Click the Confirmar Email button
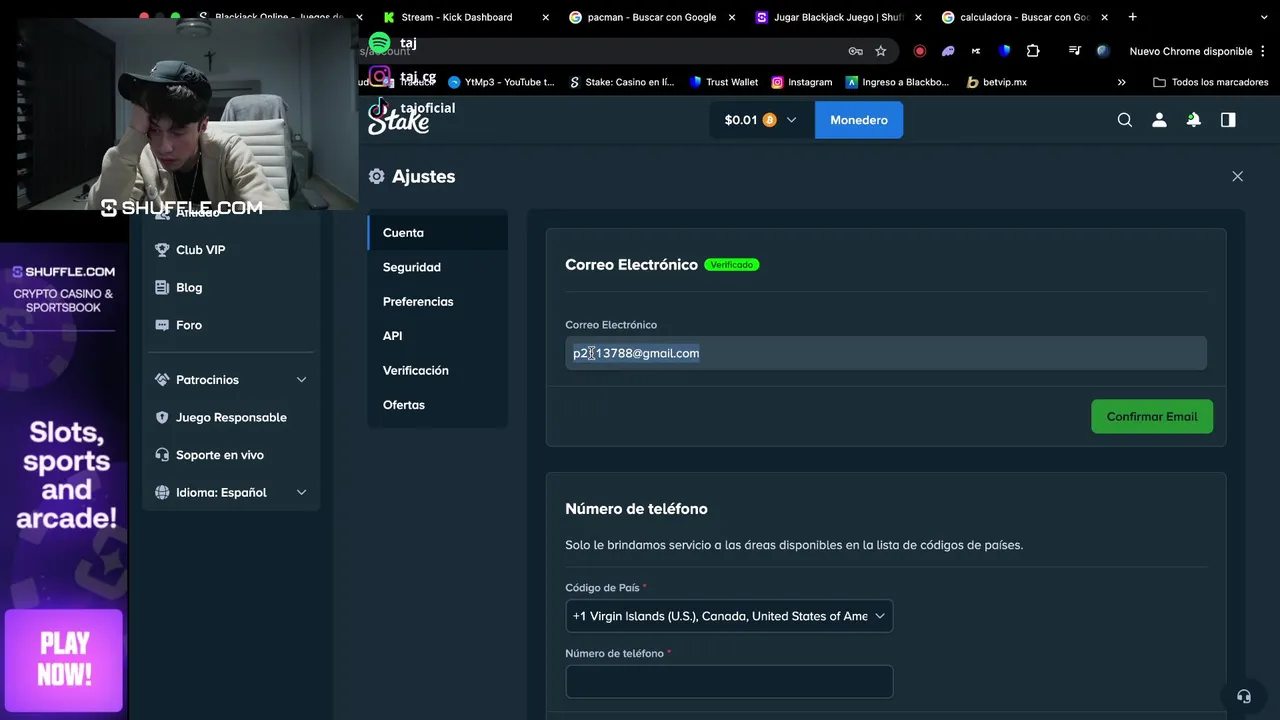This screenshot has width=1280, height=720. [1152, 416]
